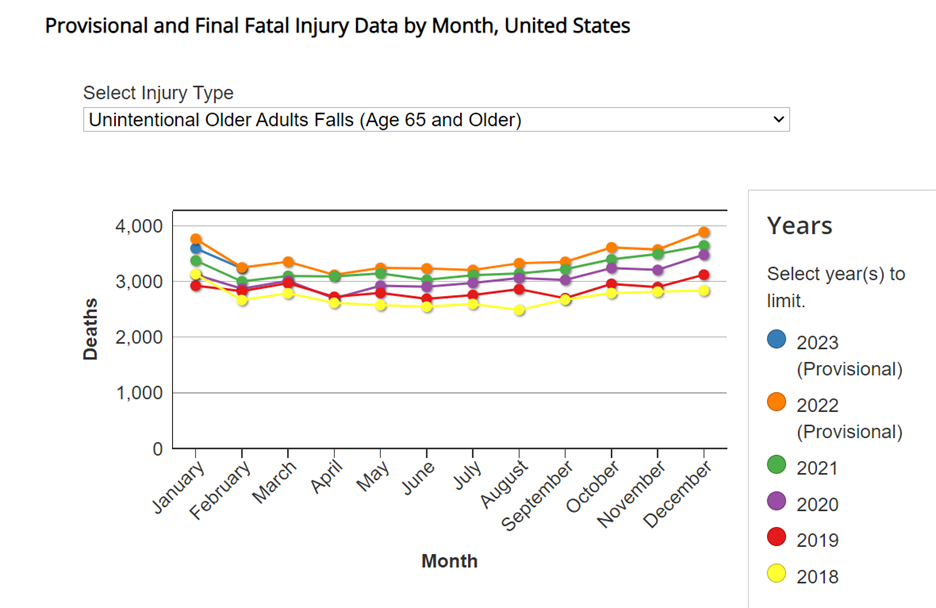Click the dropdown chevron arrow

(779, 120)
